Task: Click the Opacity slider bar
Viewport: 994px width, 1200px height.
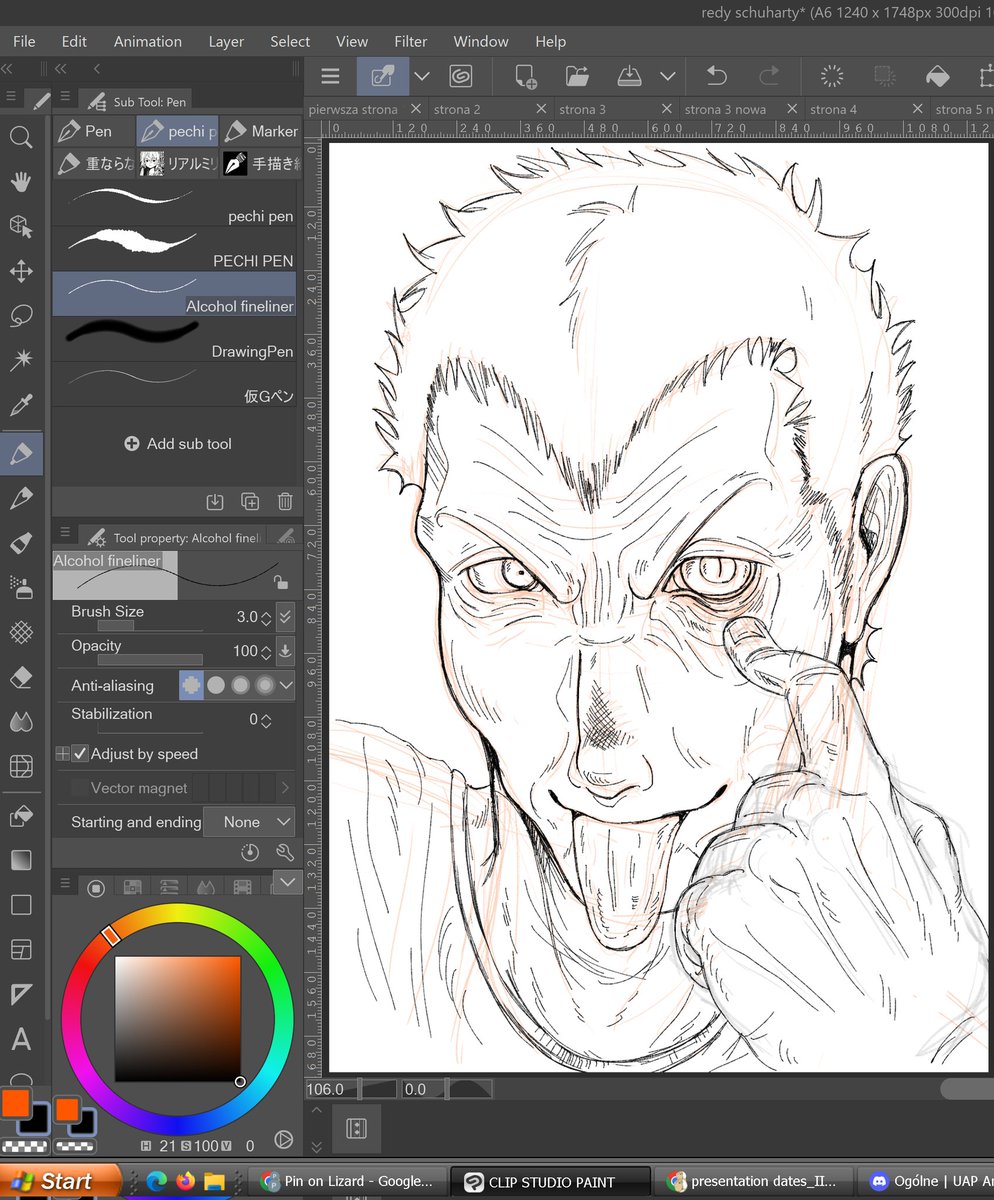Action: coord(150,660)
